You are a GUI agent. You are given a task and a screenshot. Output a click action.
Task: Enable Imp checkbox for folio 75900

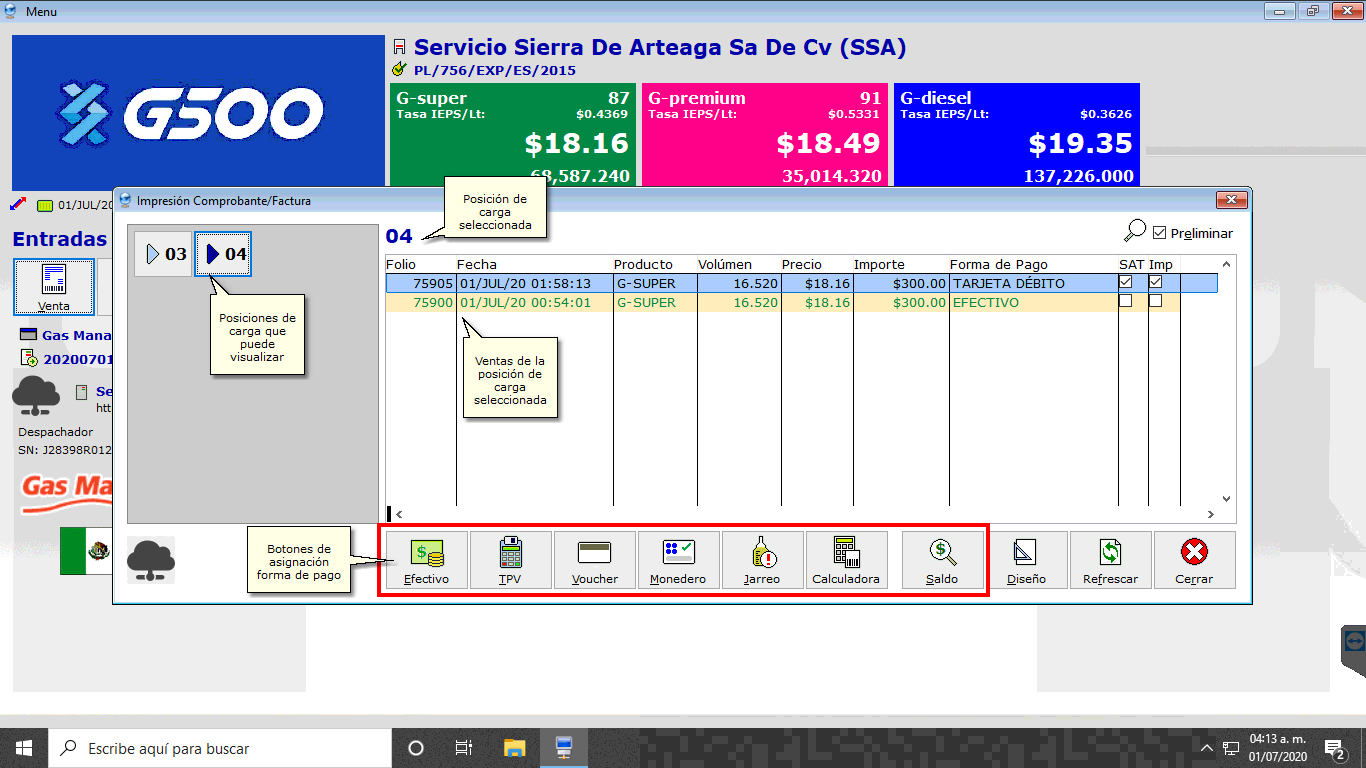(x=1156, y=302)
